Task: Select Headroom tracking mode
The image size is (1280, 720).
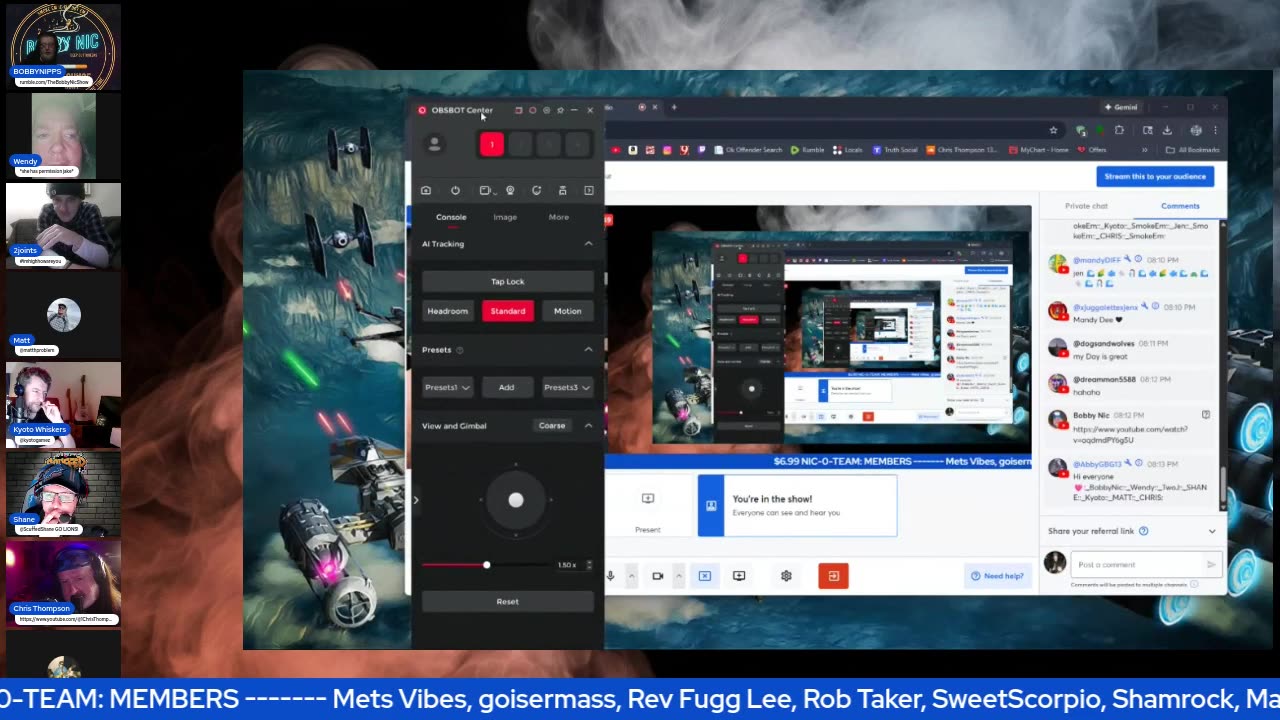Action: click(447, 311)
